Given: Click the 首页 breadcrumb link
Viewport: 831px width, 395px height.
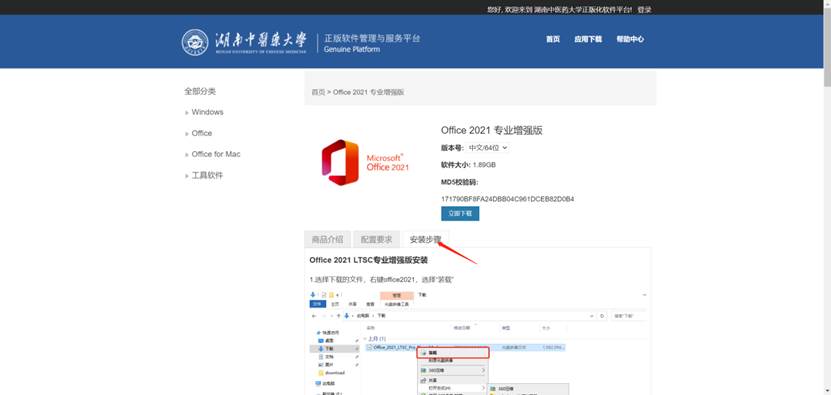Looking at the screenshot, I should 318,92.
